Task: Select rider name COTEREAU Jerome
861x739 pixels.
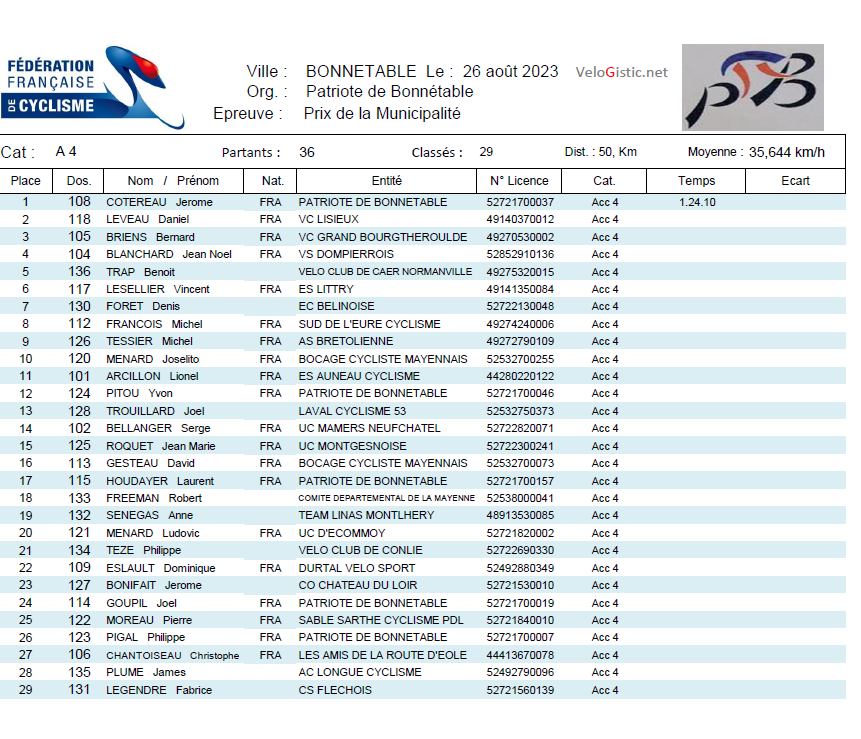Action: (x=159, y=202)
